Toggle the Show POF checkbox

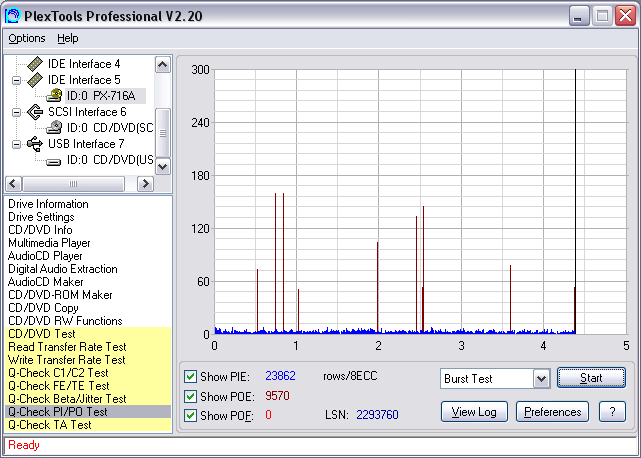pyautogui.click(x=190, y=415)
